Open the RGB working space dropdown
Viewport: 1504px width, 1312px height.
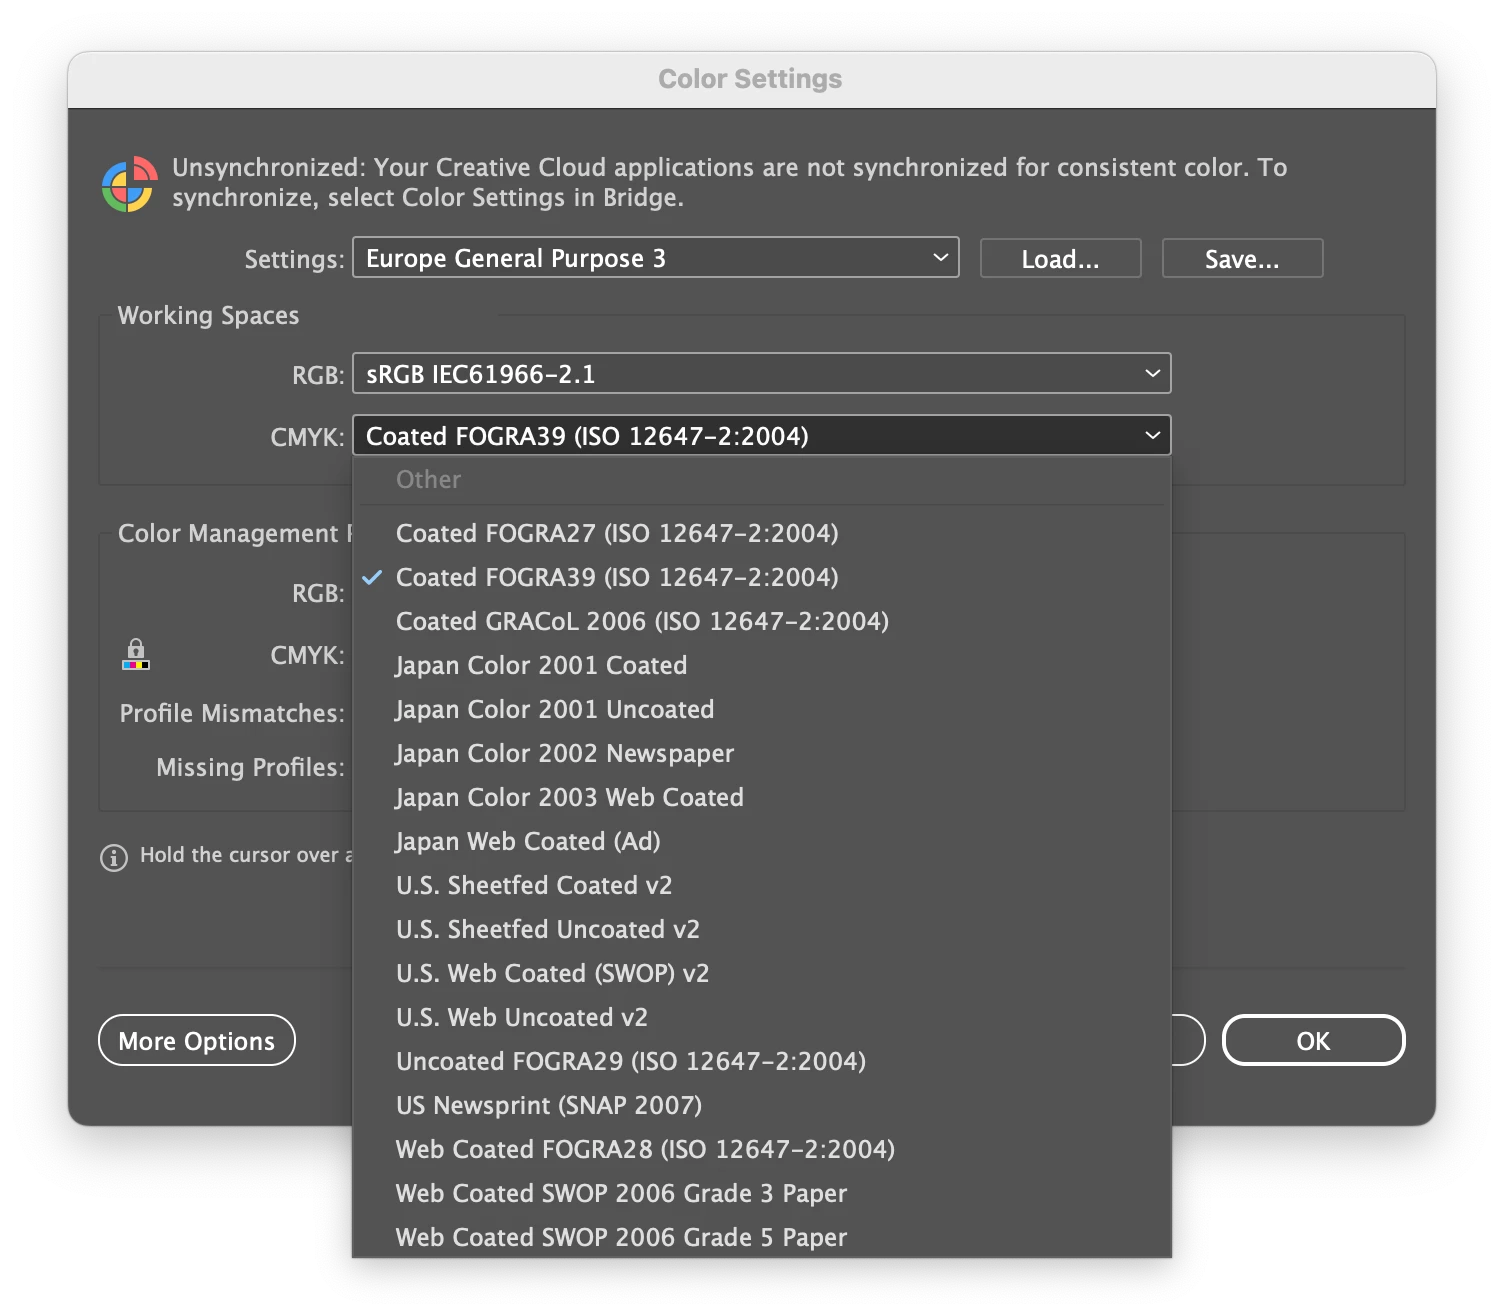tap(762, 374)
